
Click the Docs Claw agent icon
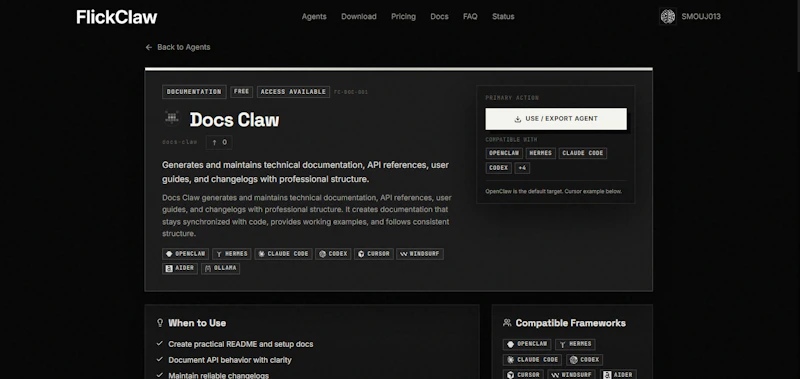[172, 118]
